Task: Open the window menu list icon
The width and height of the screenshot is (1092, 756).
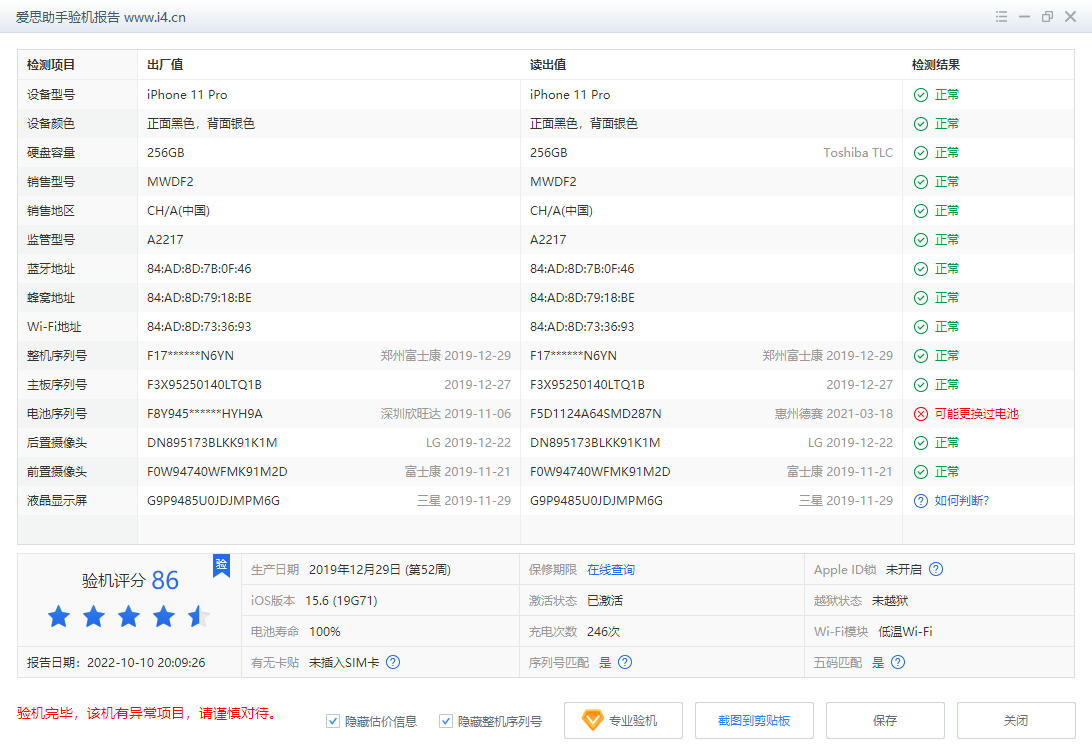Action: 1001,17
